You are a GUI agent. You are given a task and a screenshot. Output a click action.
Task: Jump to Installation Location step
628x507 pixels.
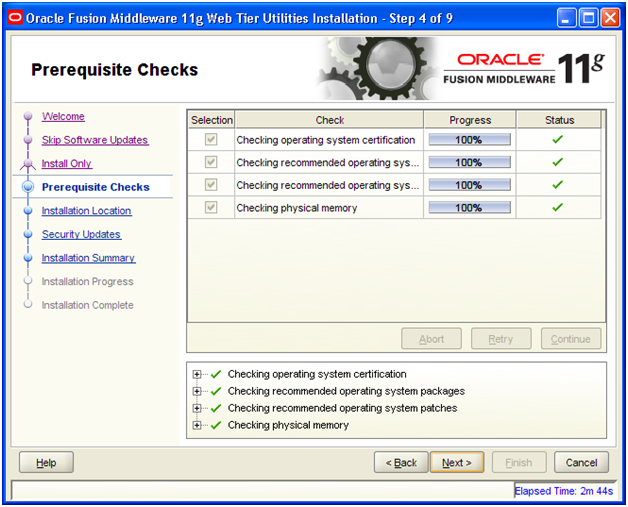click(x=87, y=211)
